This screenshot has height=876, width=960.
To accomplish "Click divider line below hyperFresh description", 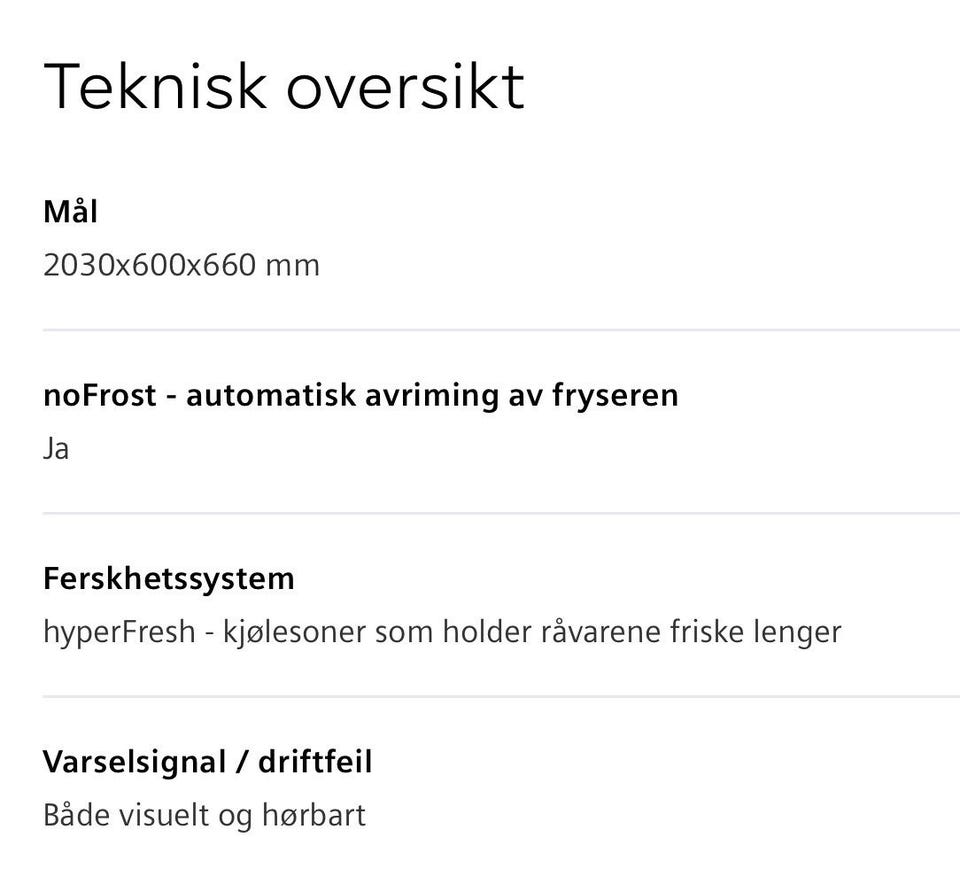I will pos(501,697).
